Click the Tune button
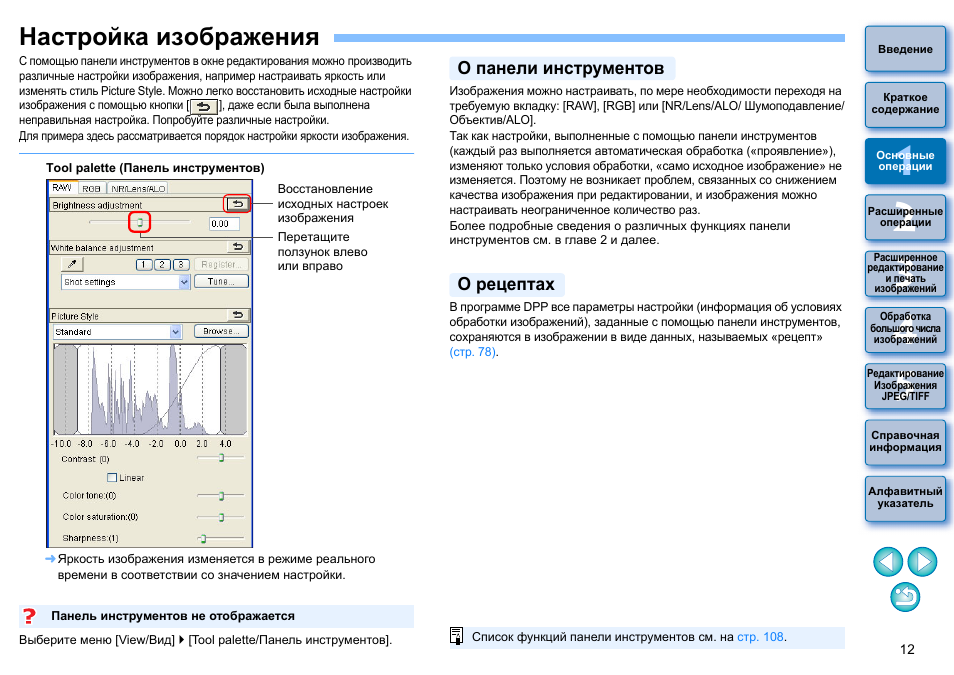 coord(221,281)
